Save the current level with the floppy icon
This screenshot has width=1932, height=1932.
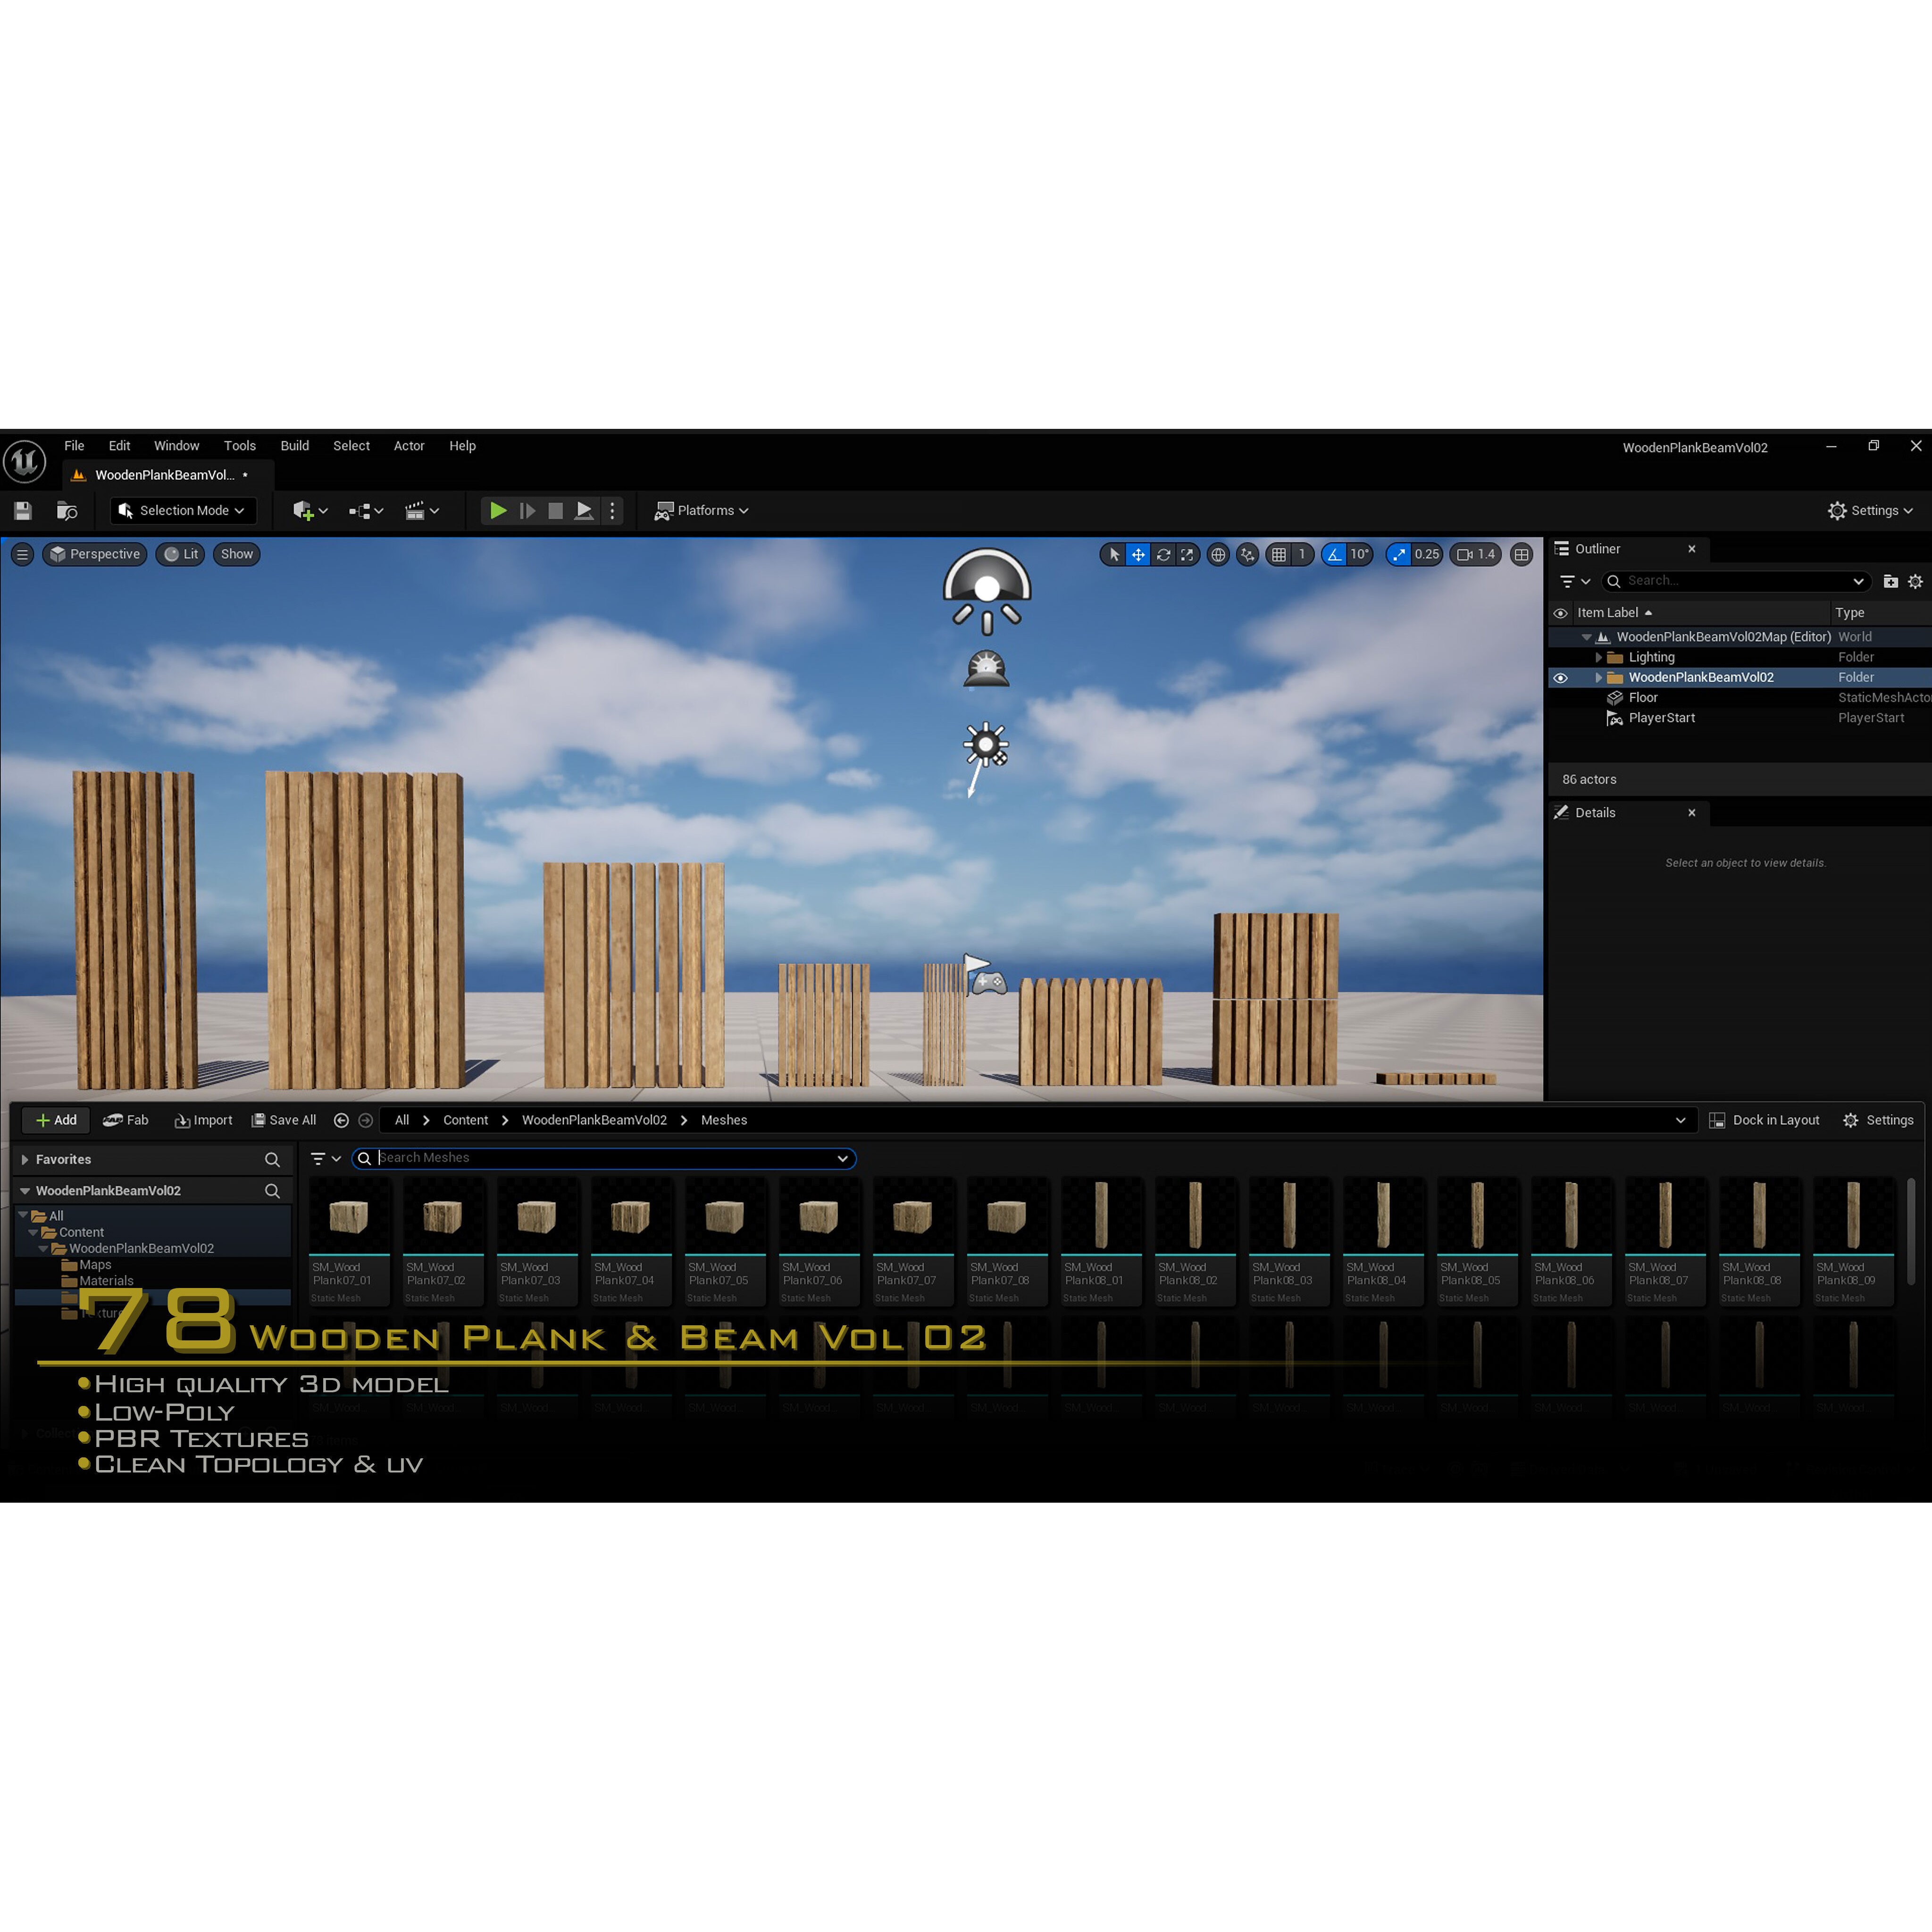(23, 511)
